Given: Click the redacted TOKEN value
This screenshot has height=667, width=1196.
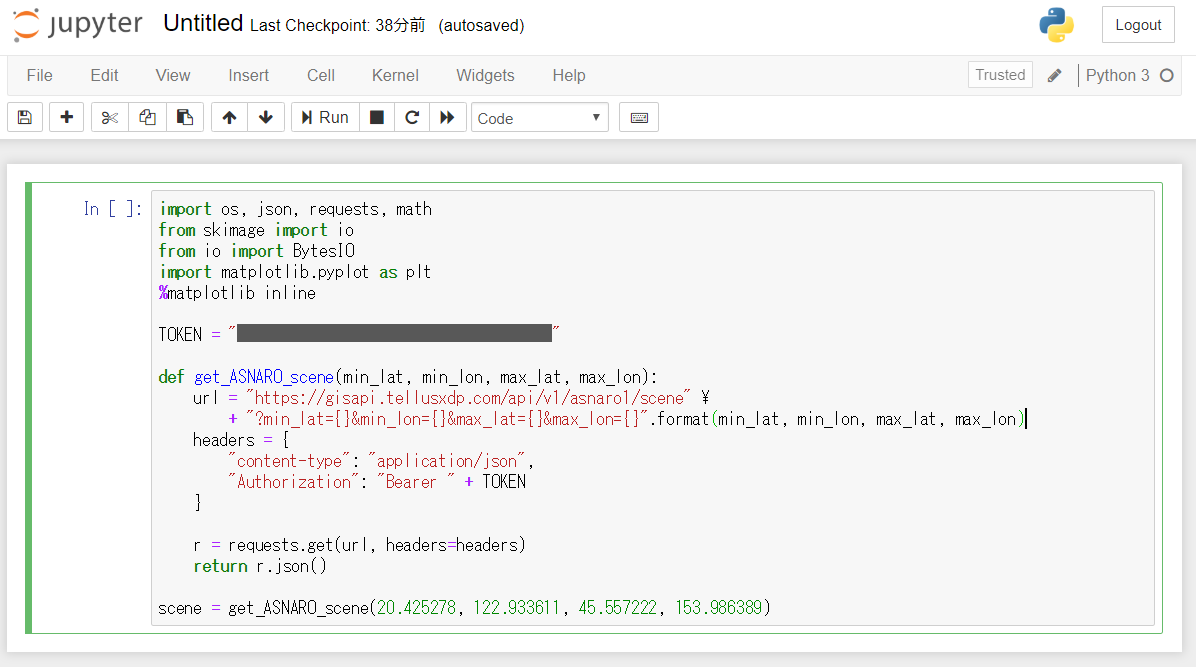Looking at the screenshot, I should tap(394, 334).
